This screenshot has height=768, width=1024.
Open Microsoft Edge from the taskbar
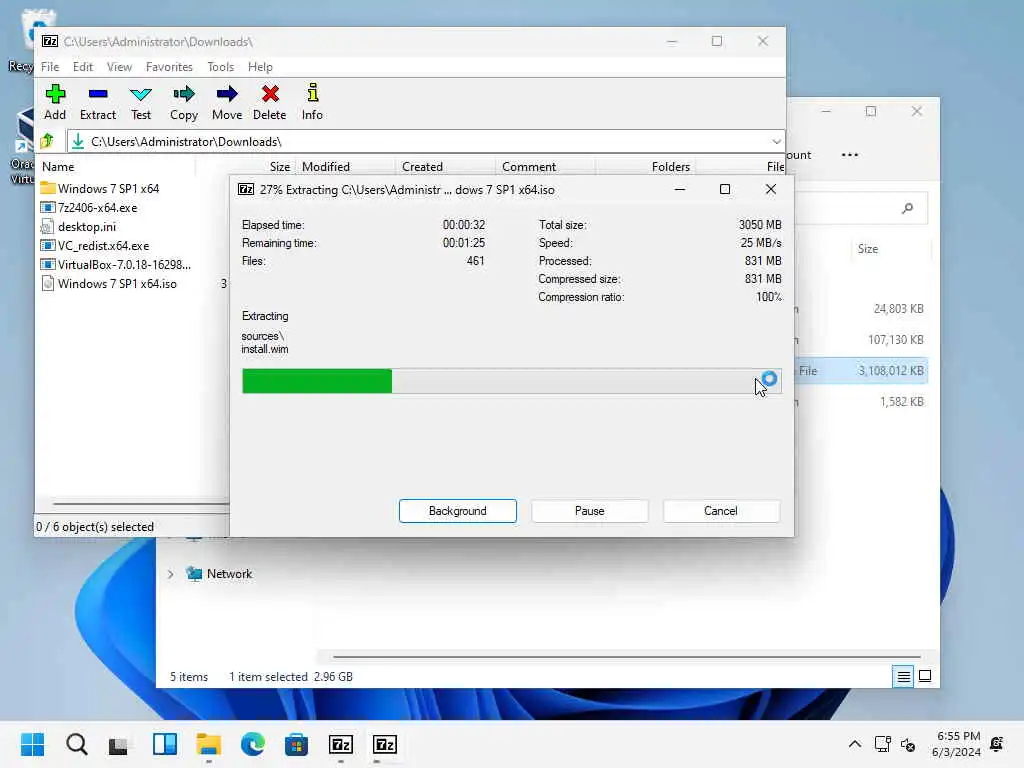pos(253,744)
